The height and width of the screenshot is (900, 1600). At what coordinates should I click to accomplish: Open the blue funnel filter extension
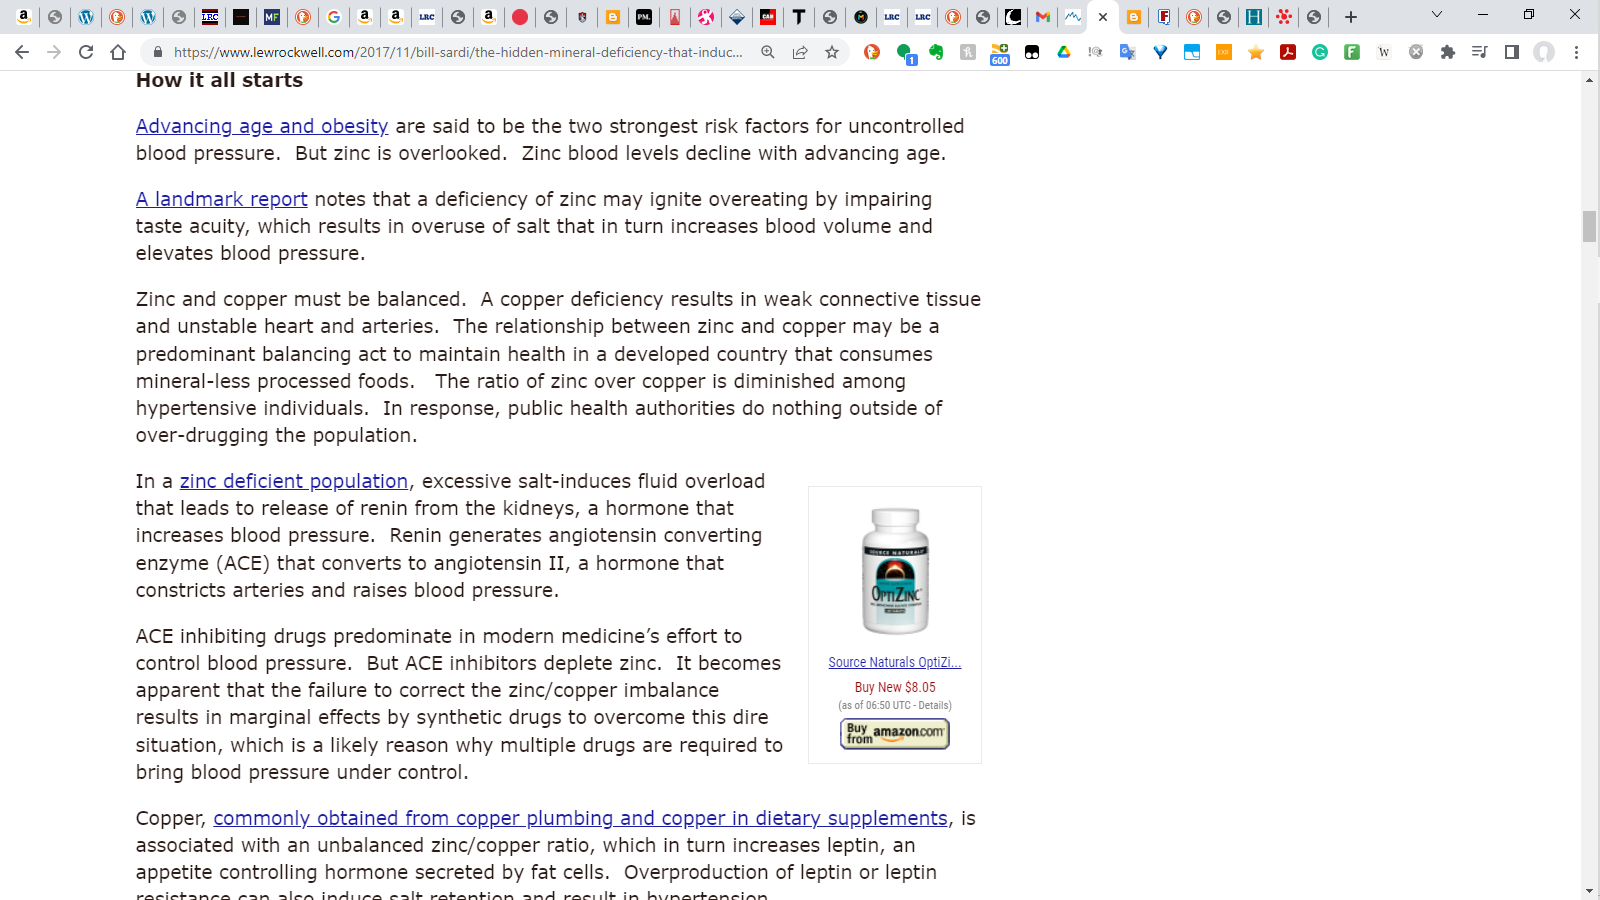(1160, 52)
